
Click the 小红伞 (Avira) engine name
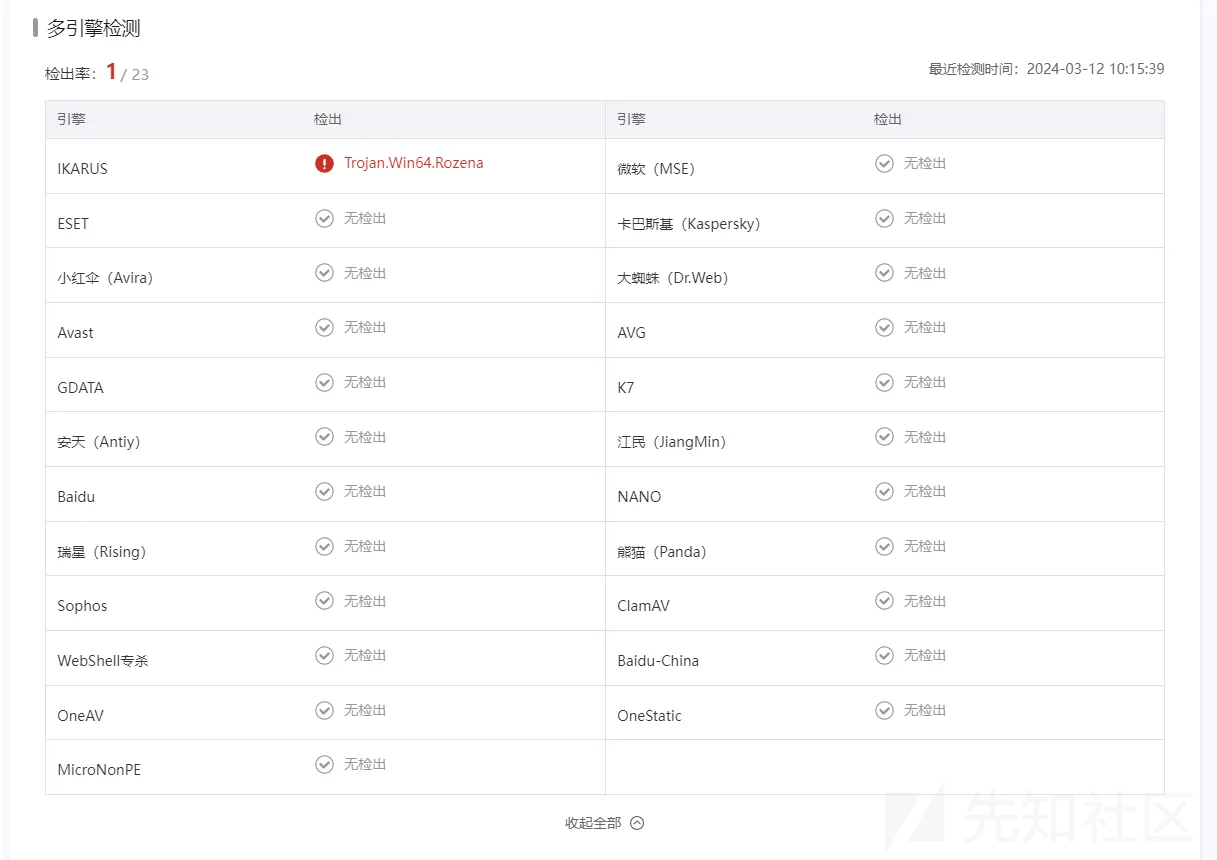point(105,278)
